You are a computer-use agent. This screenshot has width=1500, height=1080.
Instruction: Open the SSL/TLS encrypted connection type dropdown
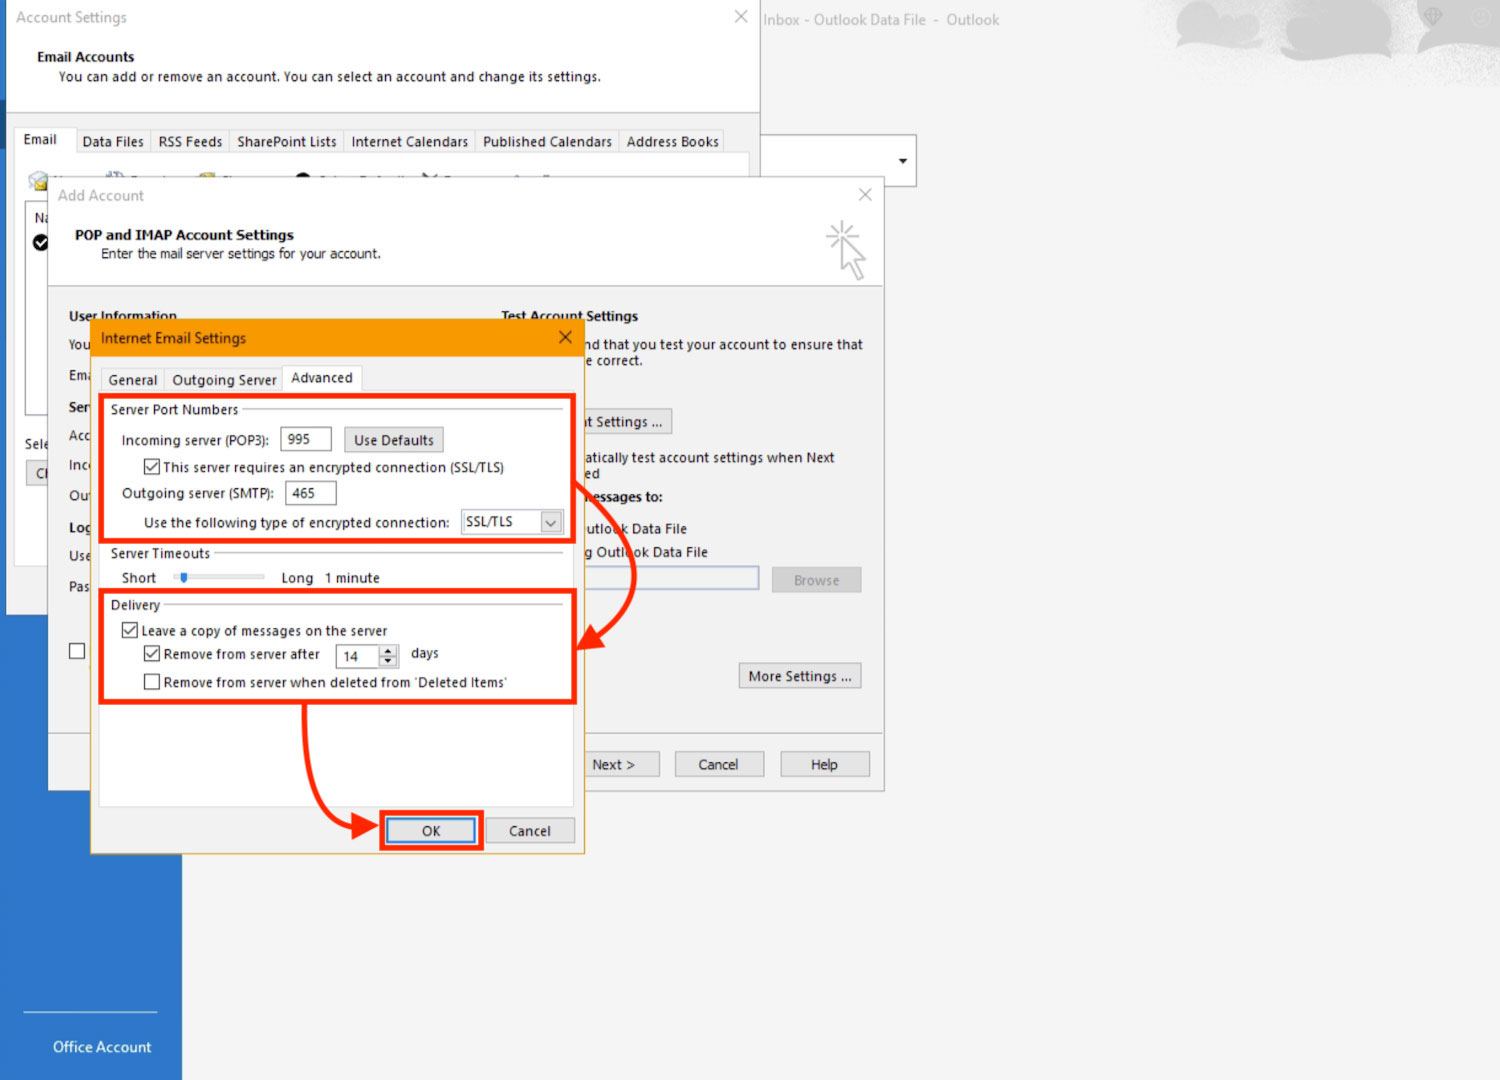(550, 522)
